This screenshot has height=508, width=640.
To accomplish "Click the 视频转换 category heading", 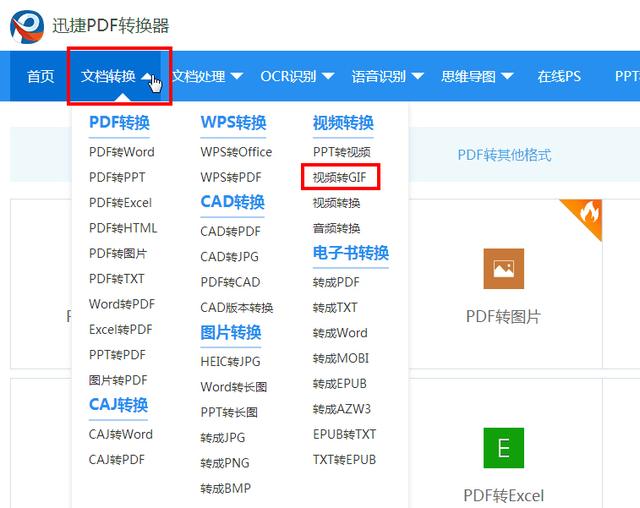I will click(x=343, y=122).
